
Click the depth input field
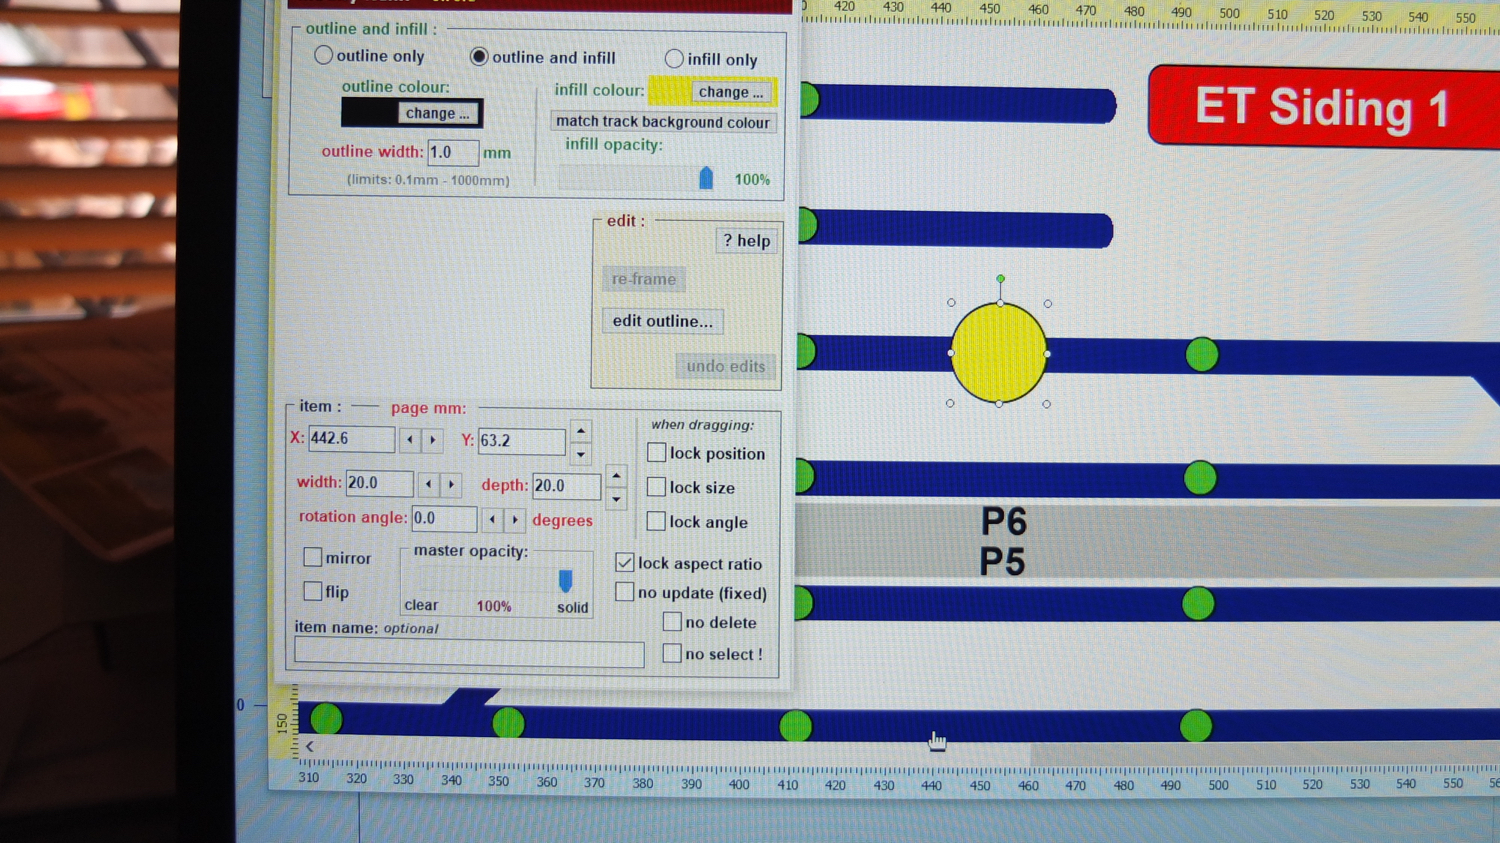(566, 486)
